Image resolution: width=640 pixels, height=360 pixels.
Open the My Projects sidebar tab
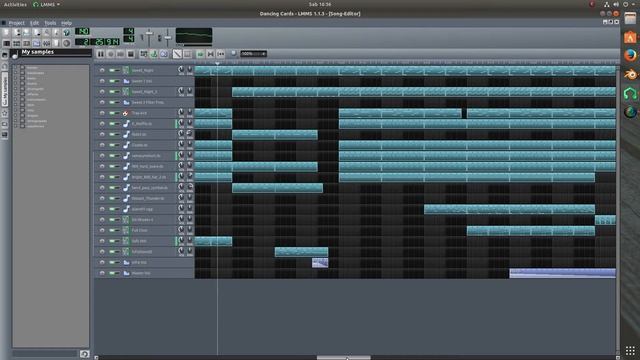click(5, 66)
